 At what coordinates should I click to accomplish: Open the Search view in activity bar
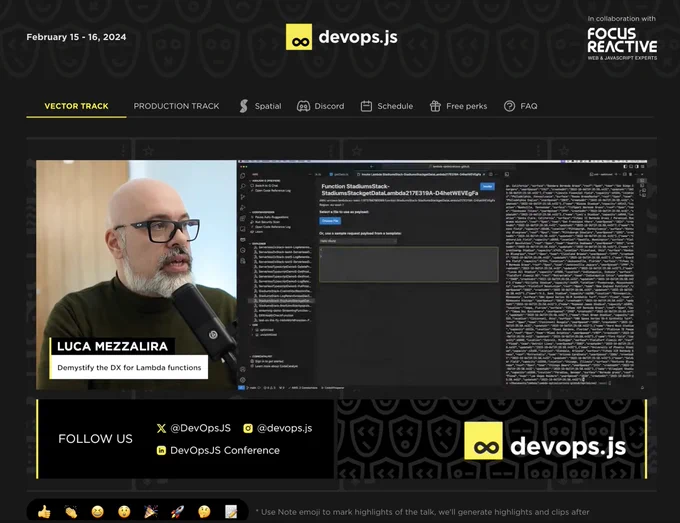[243, 186]
